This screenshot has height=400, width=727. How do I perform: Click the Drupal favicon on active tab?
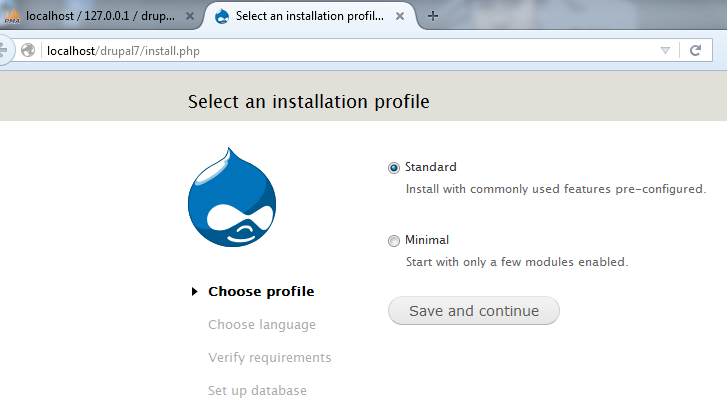pyautogui.click(x=222, y=16)
